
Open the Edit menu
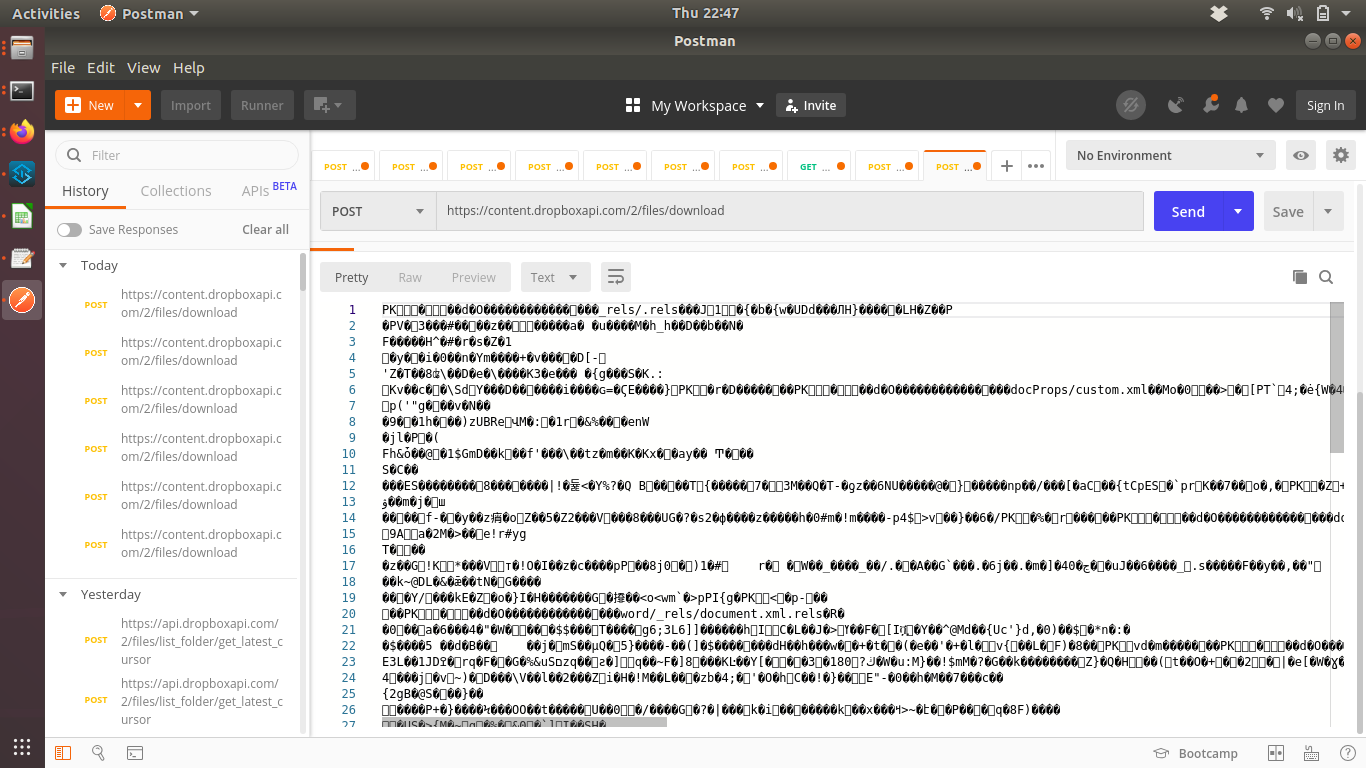tap(101, 67)
